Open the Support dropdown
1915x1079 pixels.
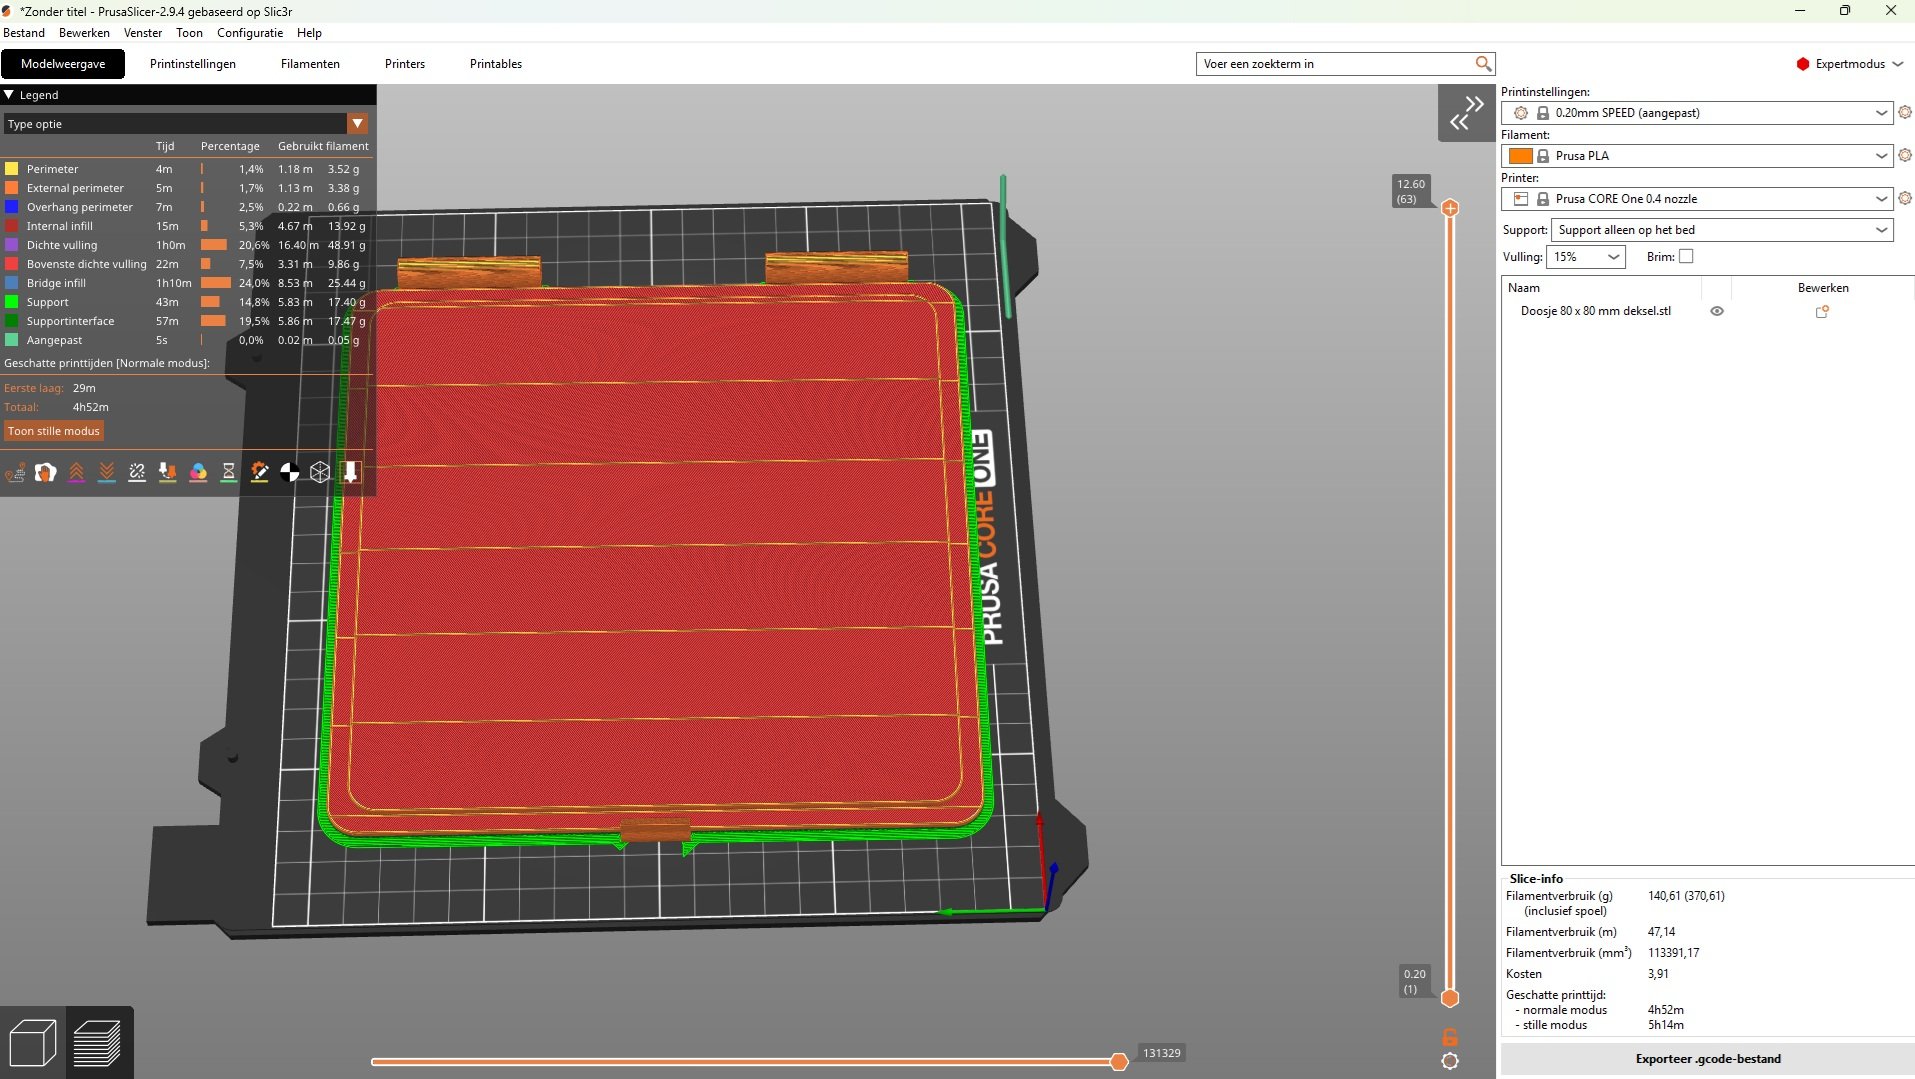[1722, 230]
